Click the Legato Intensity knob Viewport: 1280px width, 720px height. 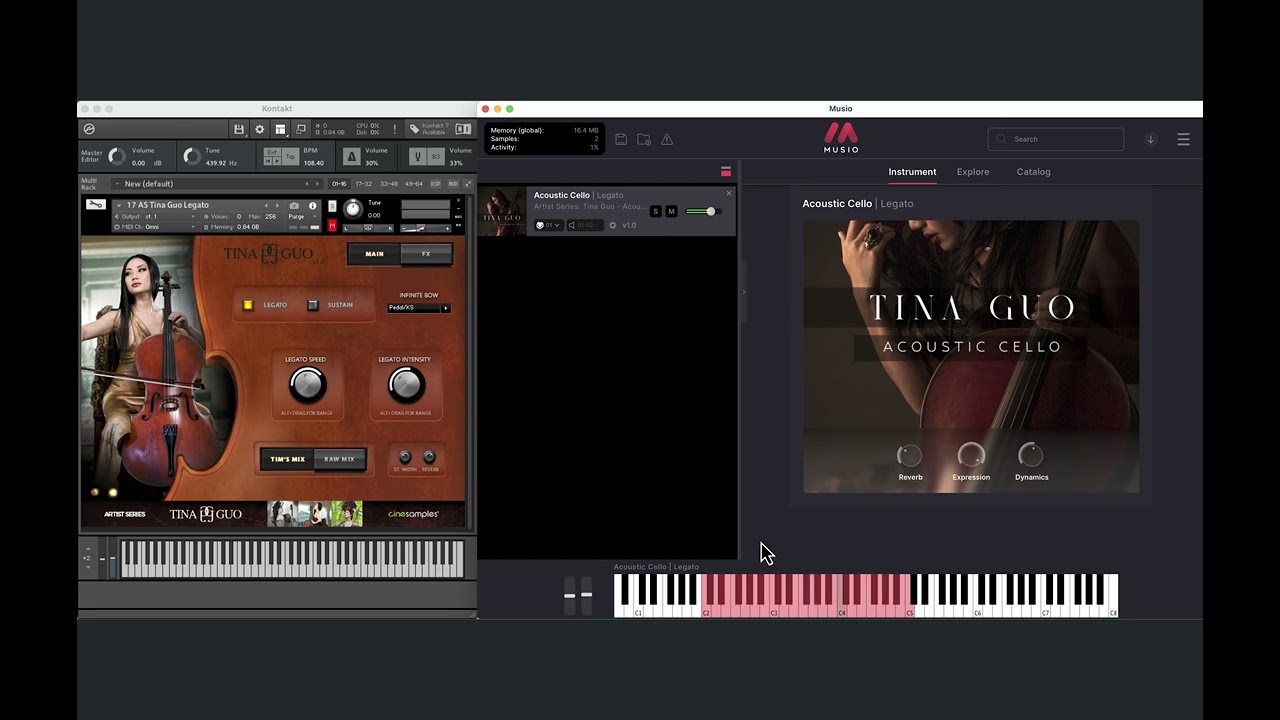[405, 385]
